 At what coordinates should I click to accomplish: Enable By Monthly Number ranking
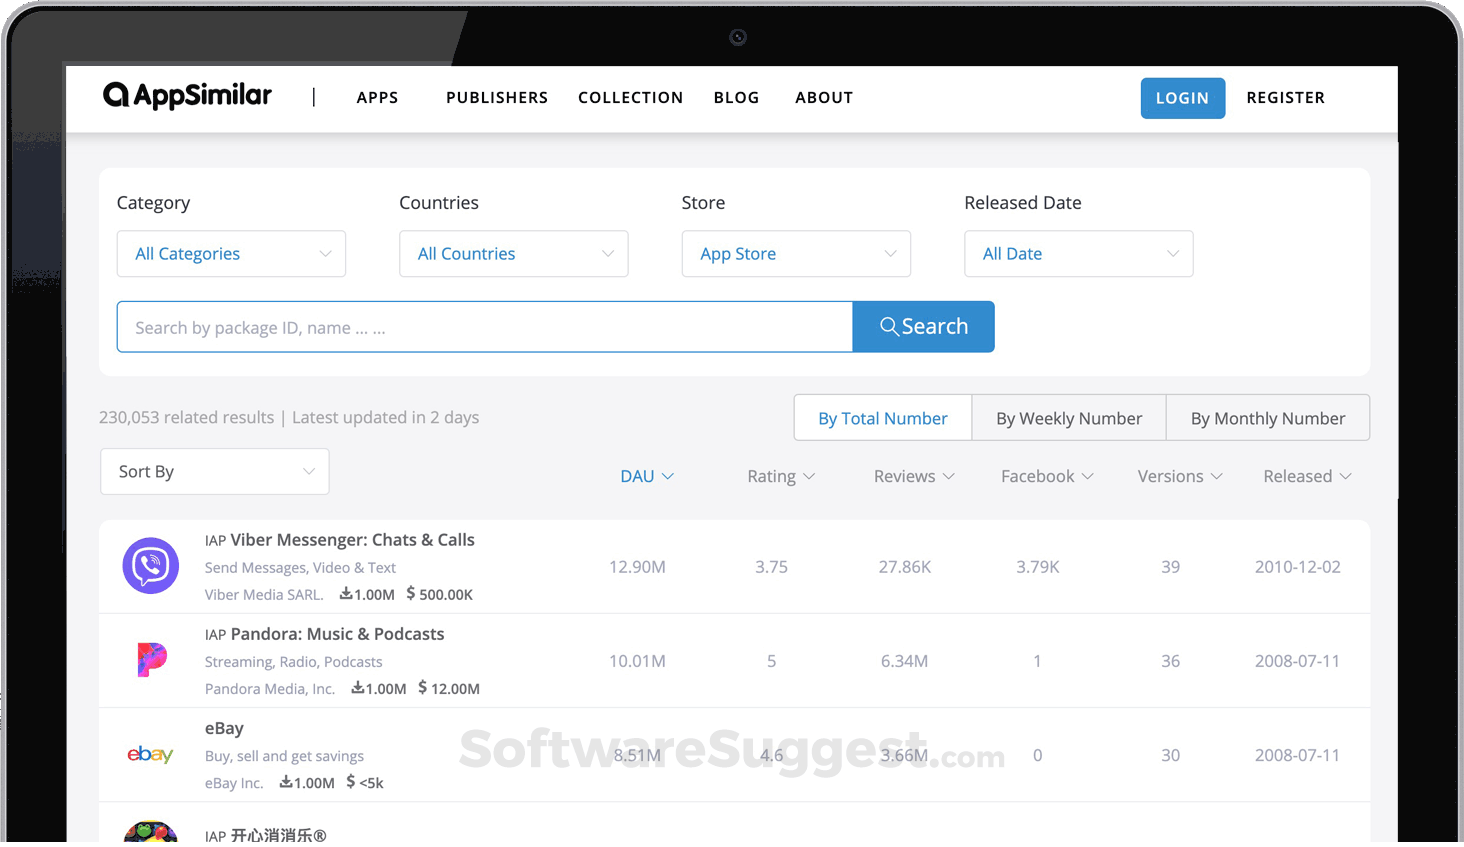[x=1268, y=417]
